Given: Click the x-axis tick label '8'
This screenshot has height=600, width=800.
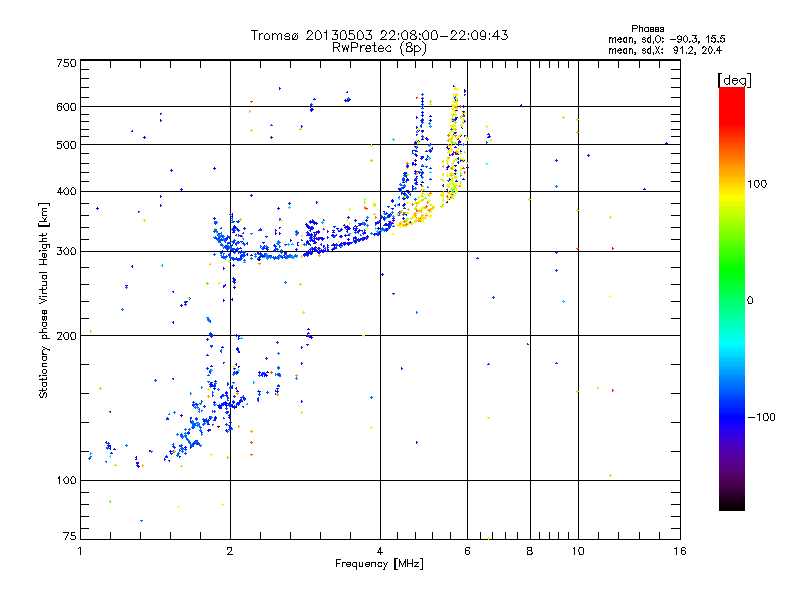Looking at the screenshot, I should tap(530, 551).
